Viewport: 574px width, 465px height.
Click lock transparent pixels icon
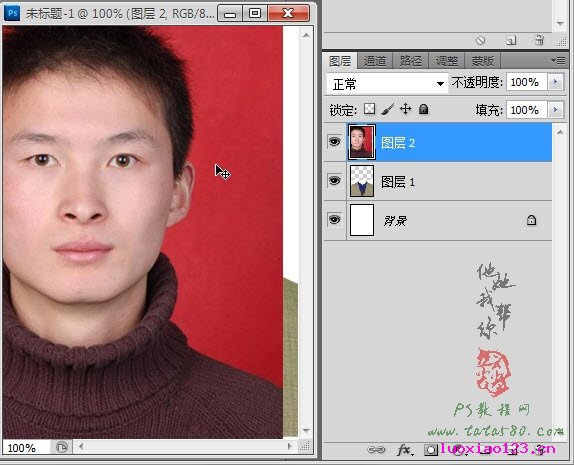click(369, 109)
